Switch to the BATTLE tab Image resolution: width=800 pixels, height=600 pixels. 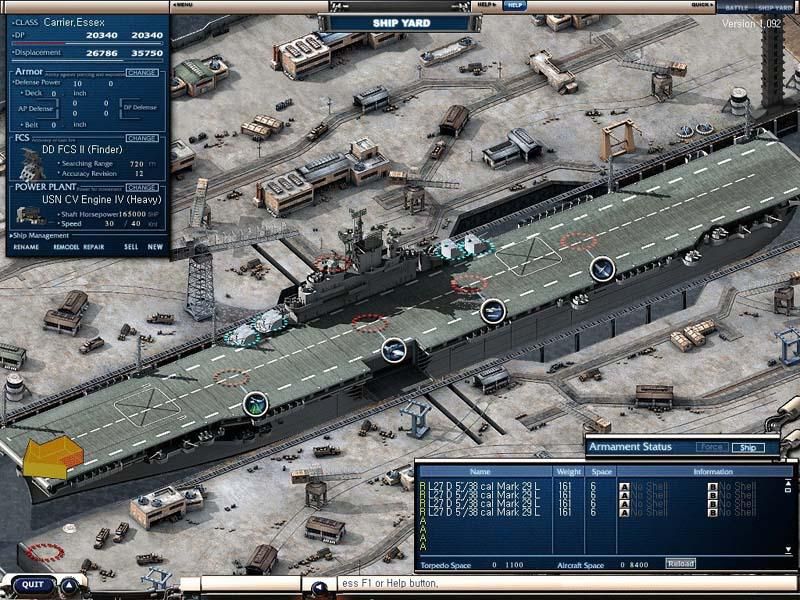[x=739, y=6]
